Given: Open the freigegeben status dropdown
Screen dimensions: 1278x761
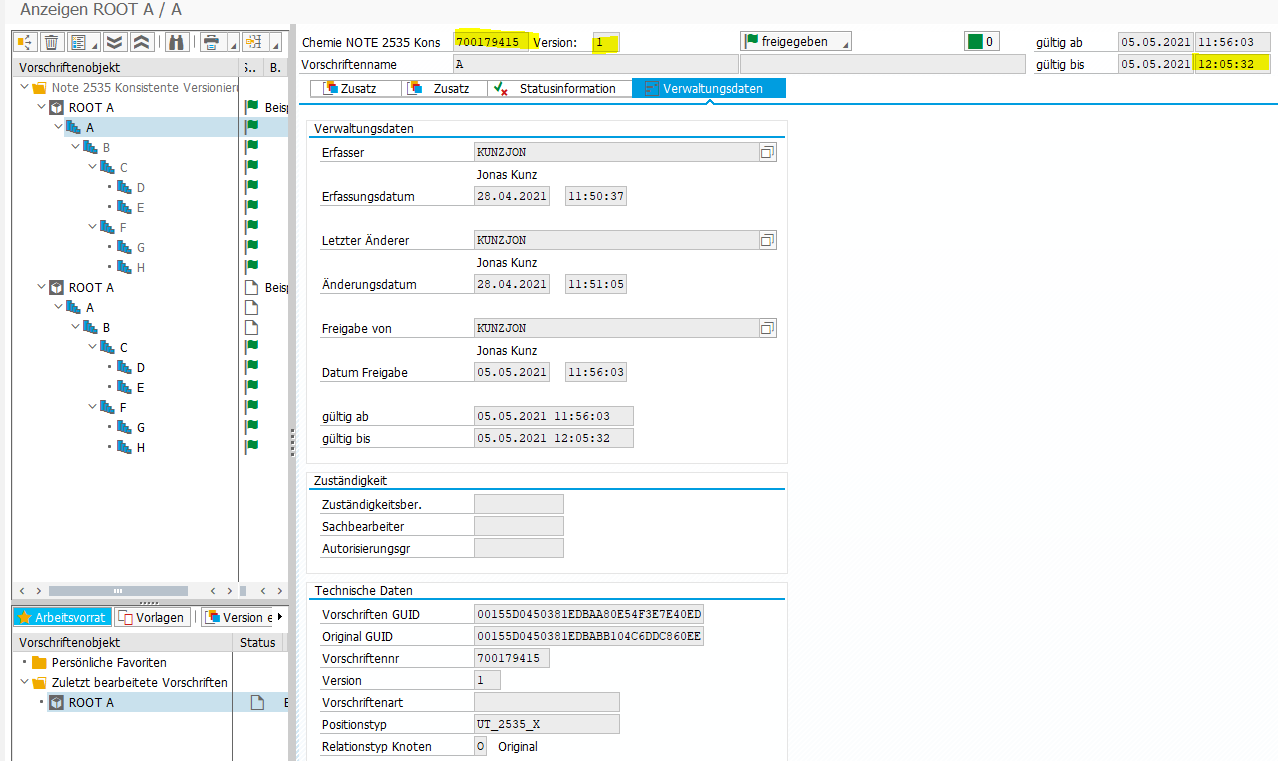Looking at the screenshot, I should click(x=795, y=42).
